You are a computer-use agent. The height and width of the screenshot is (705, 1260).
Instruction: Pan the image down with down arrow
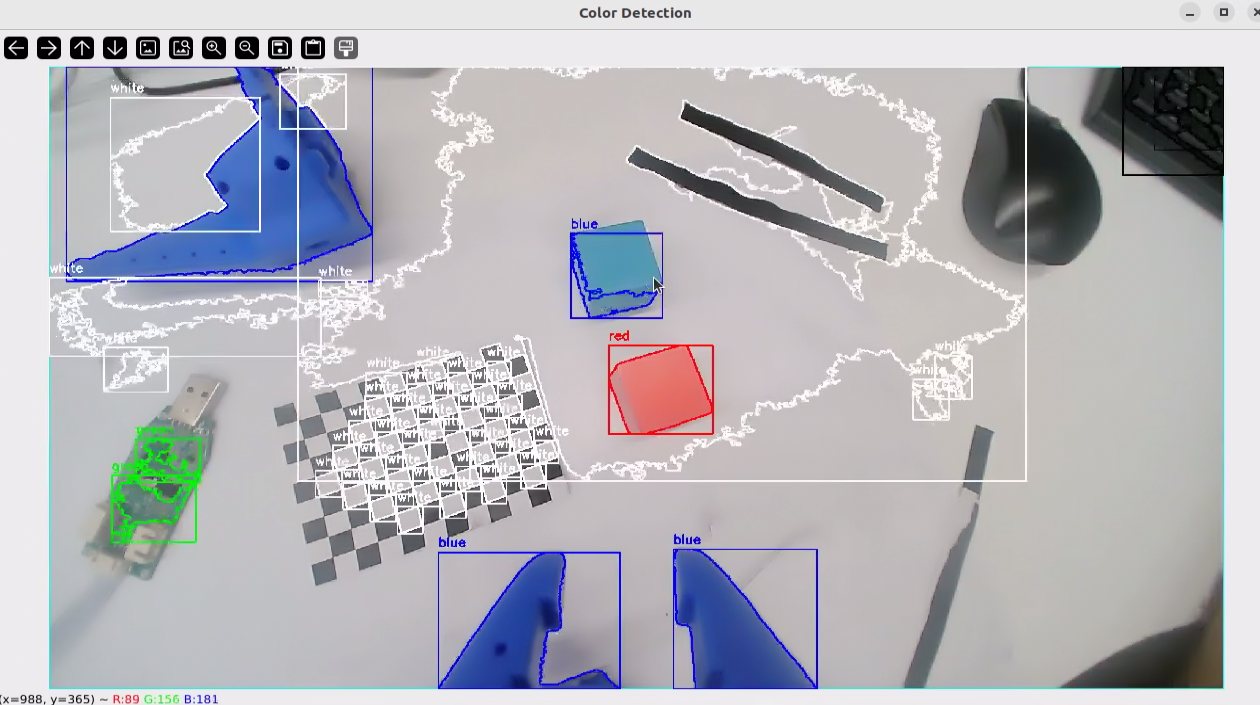(115, 48)
